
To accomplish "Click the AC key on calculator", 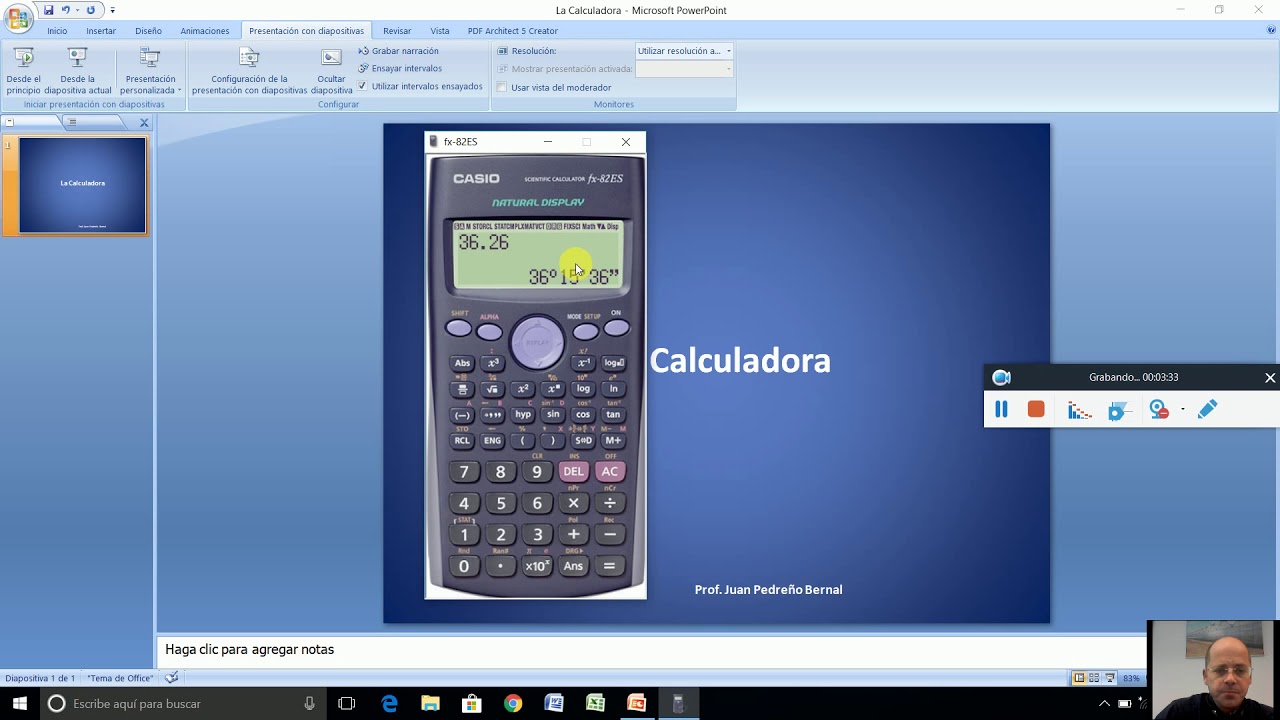I will coord(610,471).
